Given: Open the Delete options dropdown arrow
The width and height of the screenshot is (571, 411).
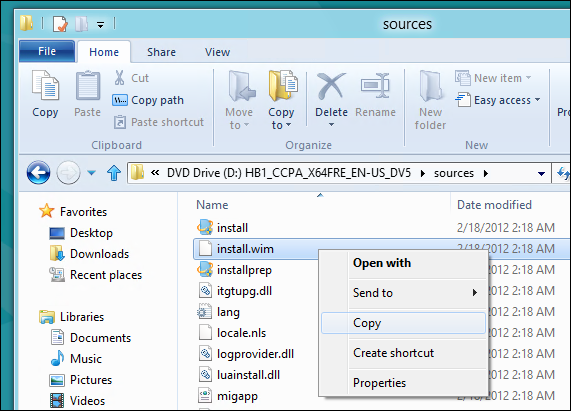Looking at the screenshot, I should [331, 125].
